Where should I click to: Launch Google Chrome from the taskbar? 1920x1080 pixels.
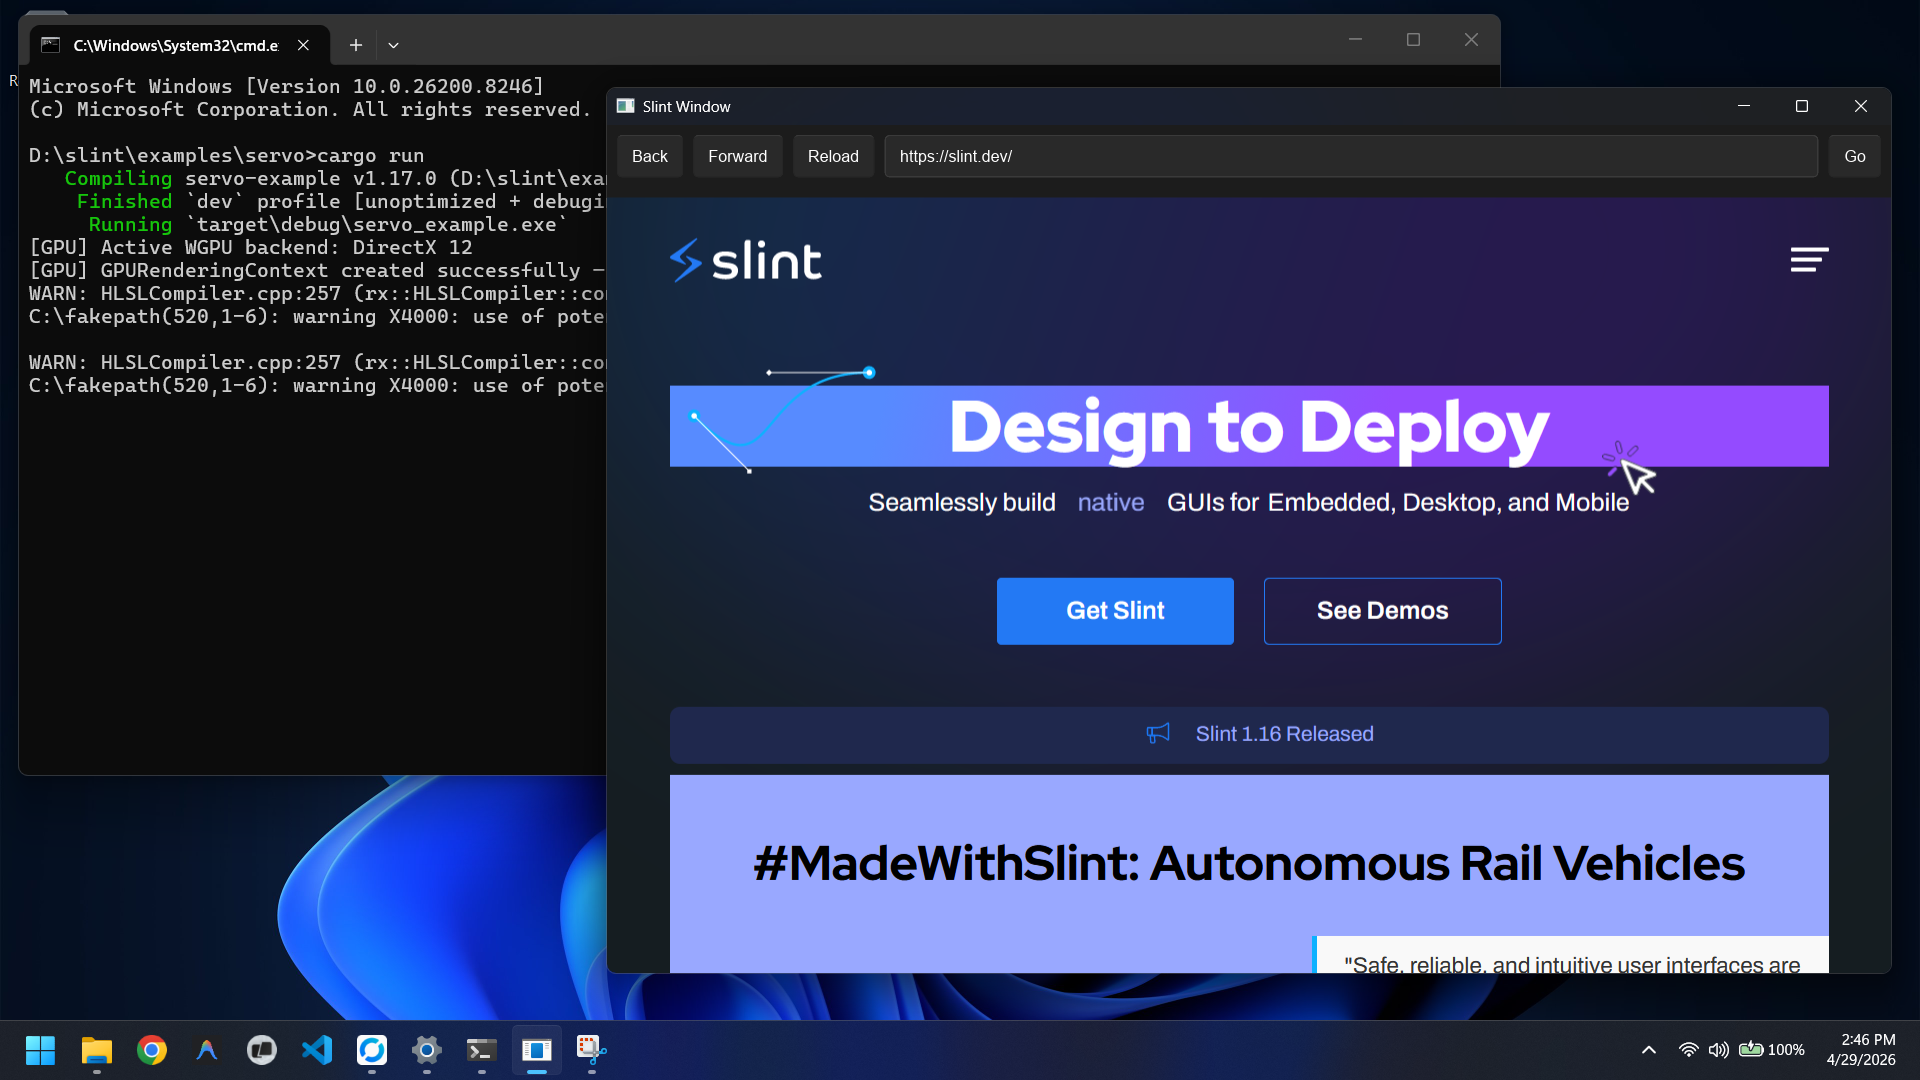coord(151,1050)
